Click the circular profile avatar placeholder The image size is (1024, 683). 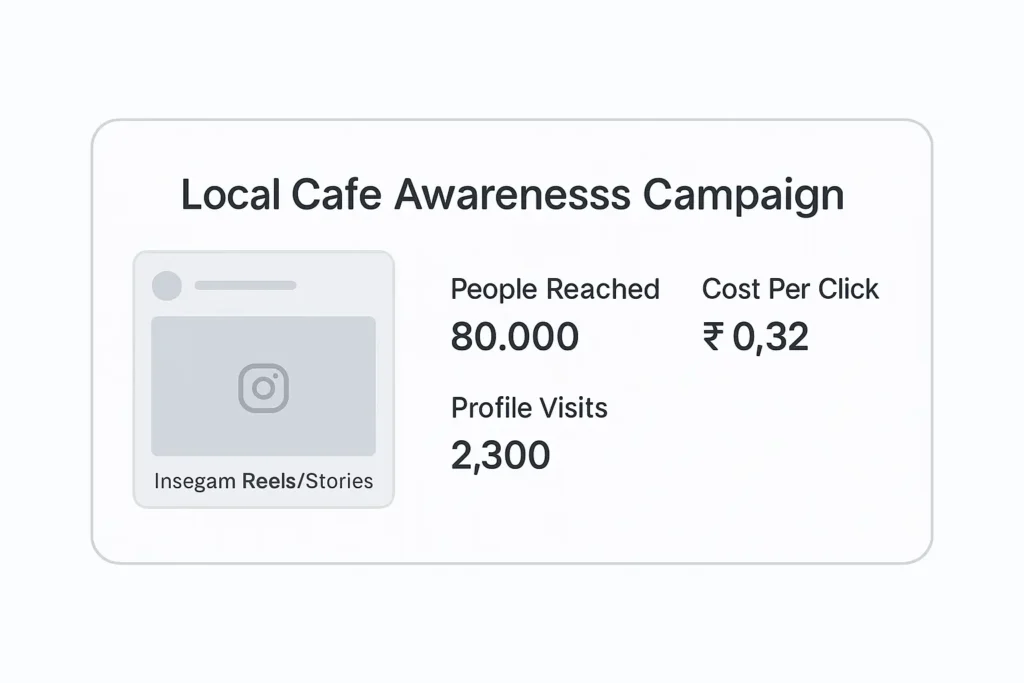166,286
